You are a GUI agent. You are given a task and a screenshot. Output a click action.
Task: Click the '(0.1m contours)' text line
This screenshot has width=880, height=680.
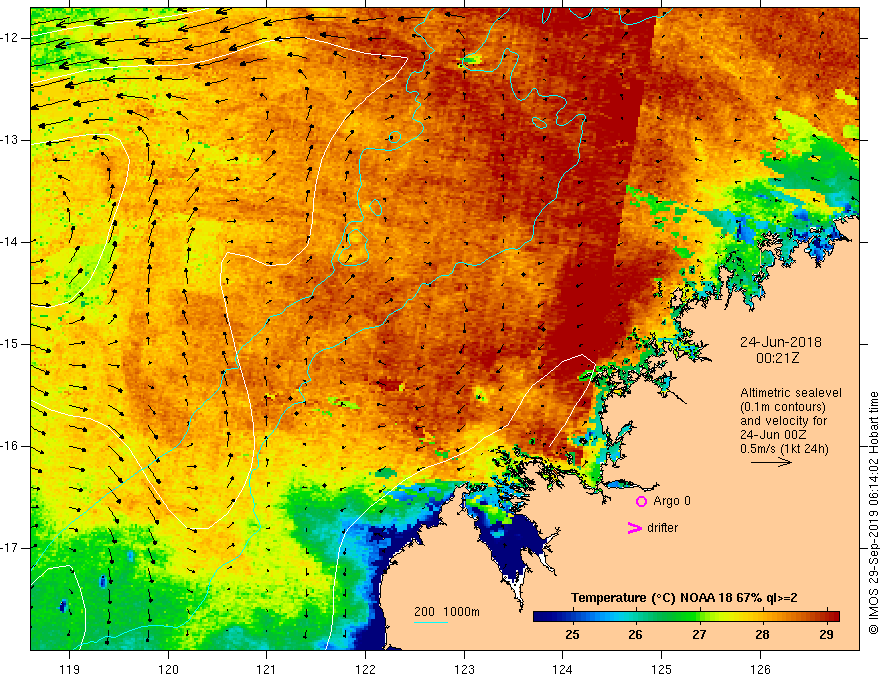(x=783, y=407)
